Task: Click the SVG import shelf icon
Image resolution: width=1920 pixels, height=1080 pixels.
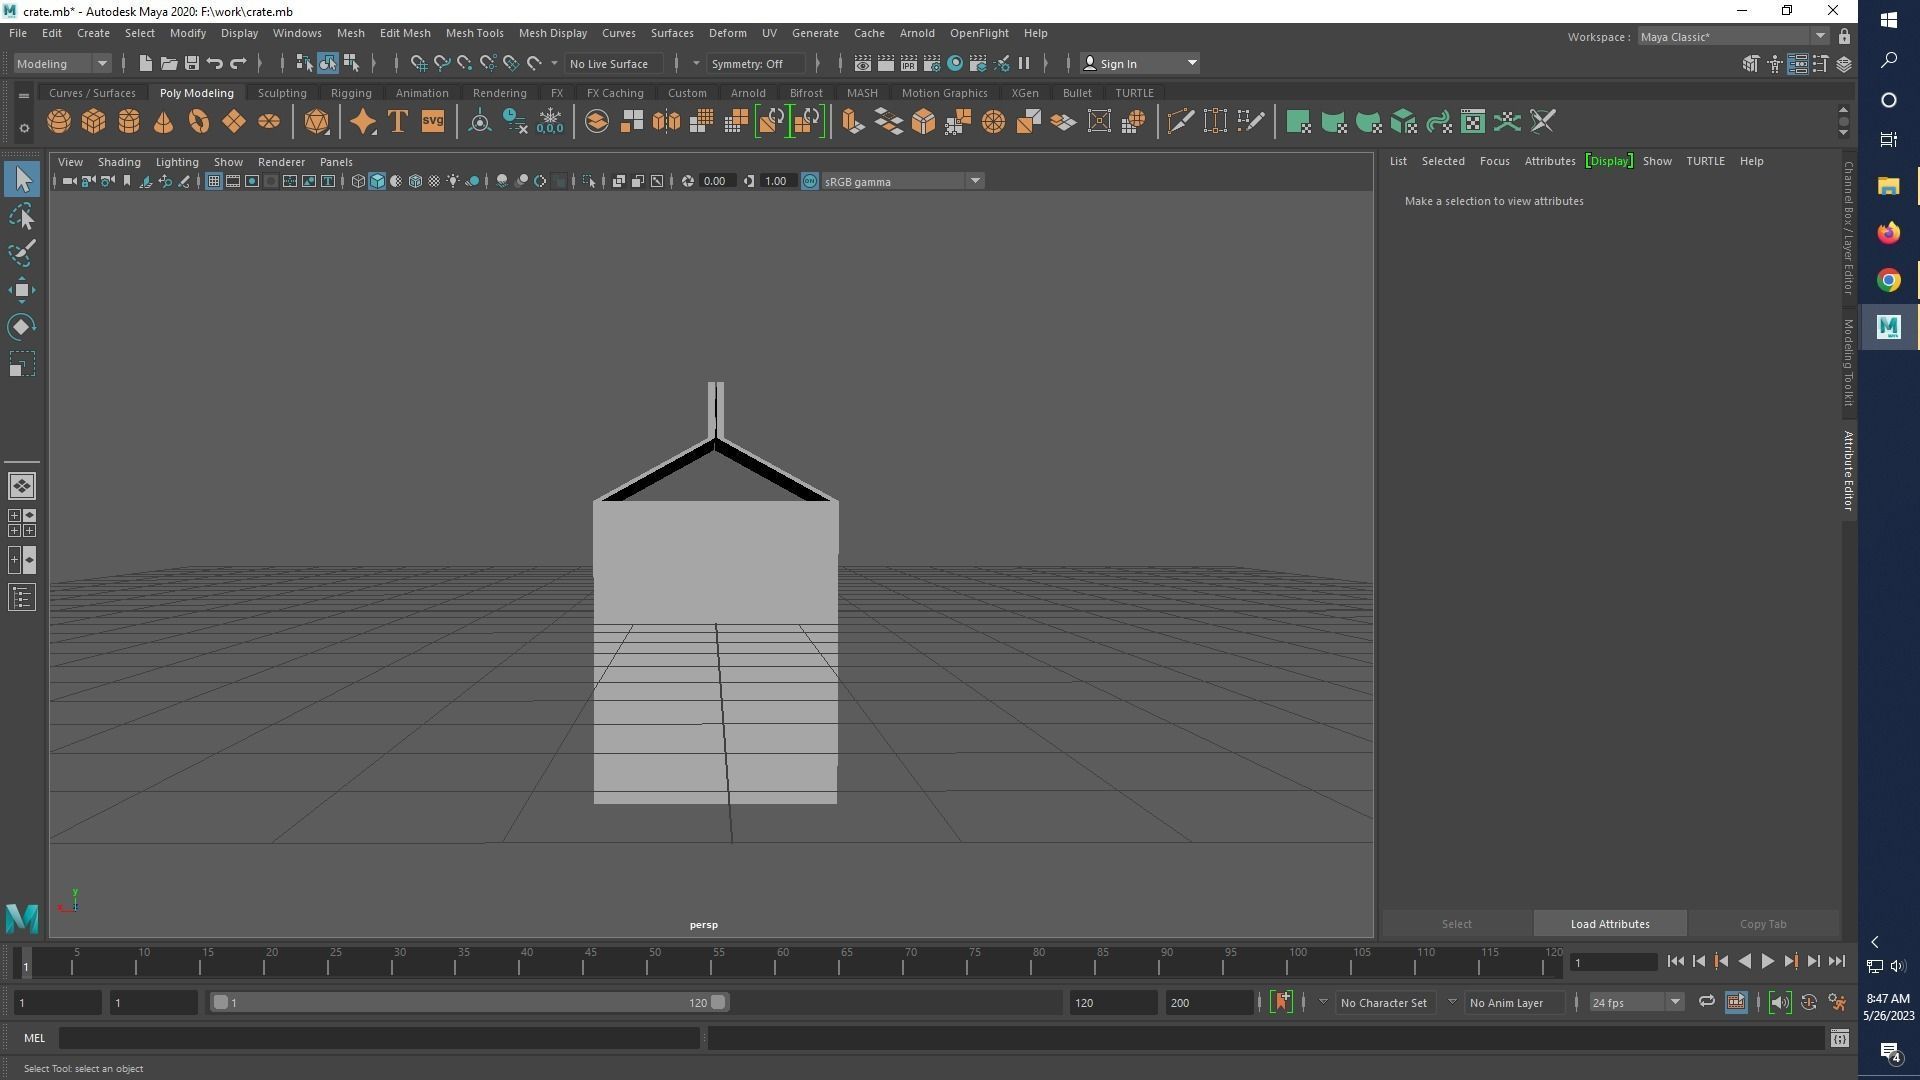Action: [x=433, y=122]
